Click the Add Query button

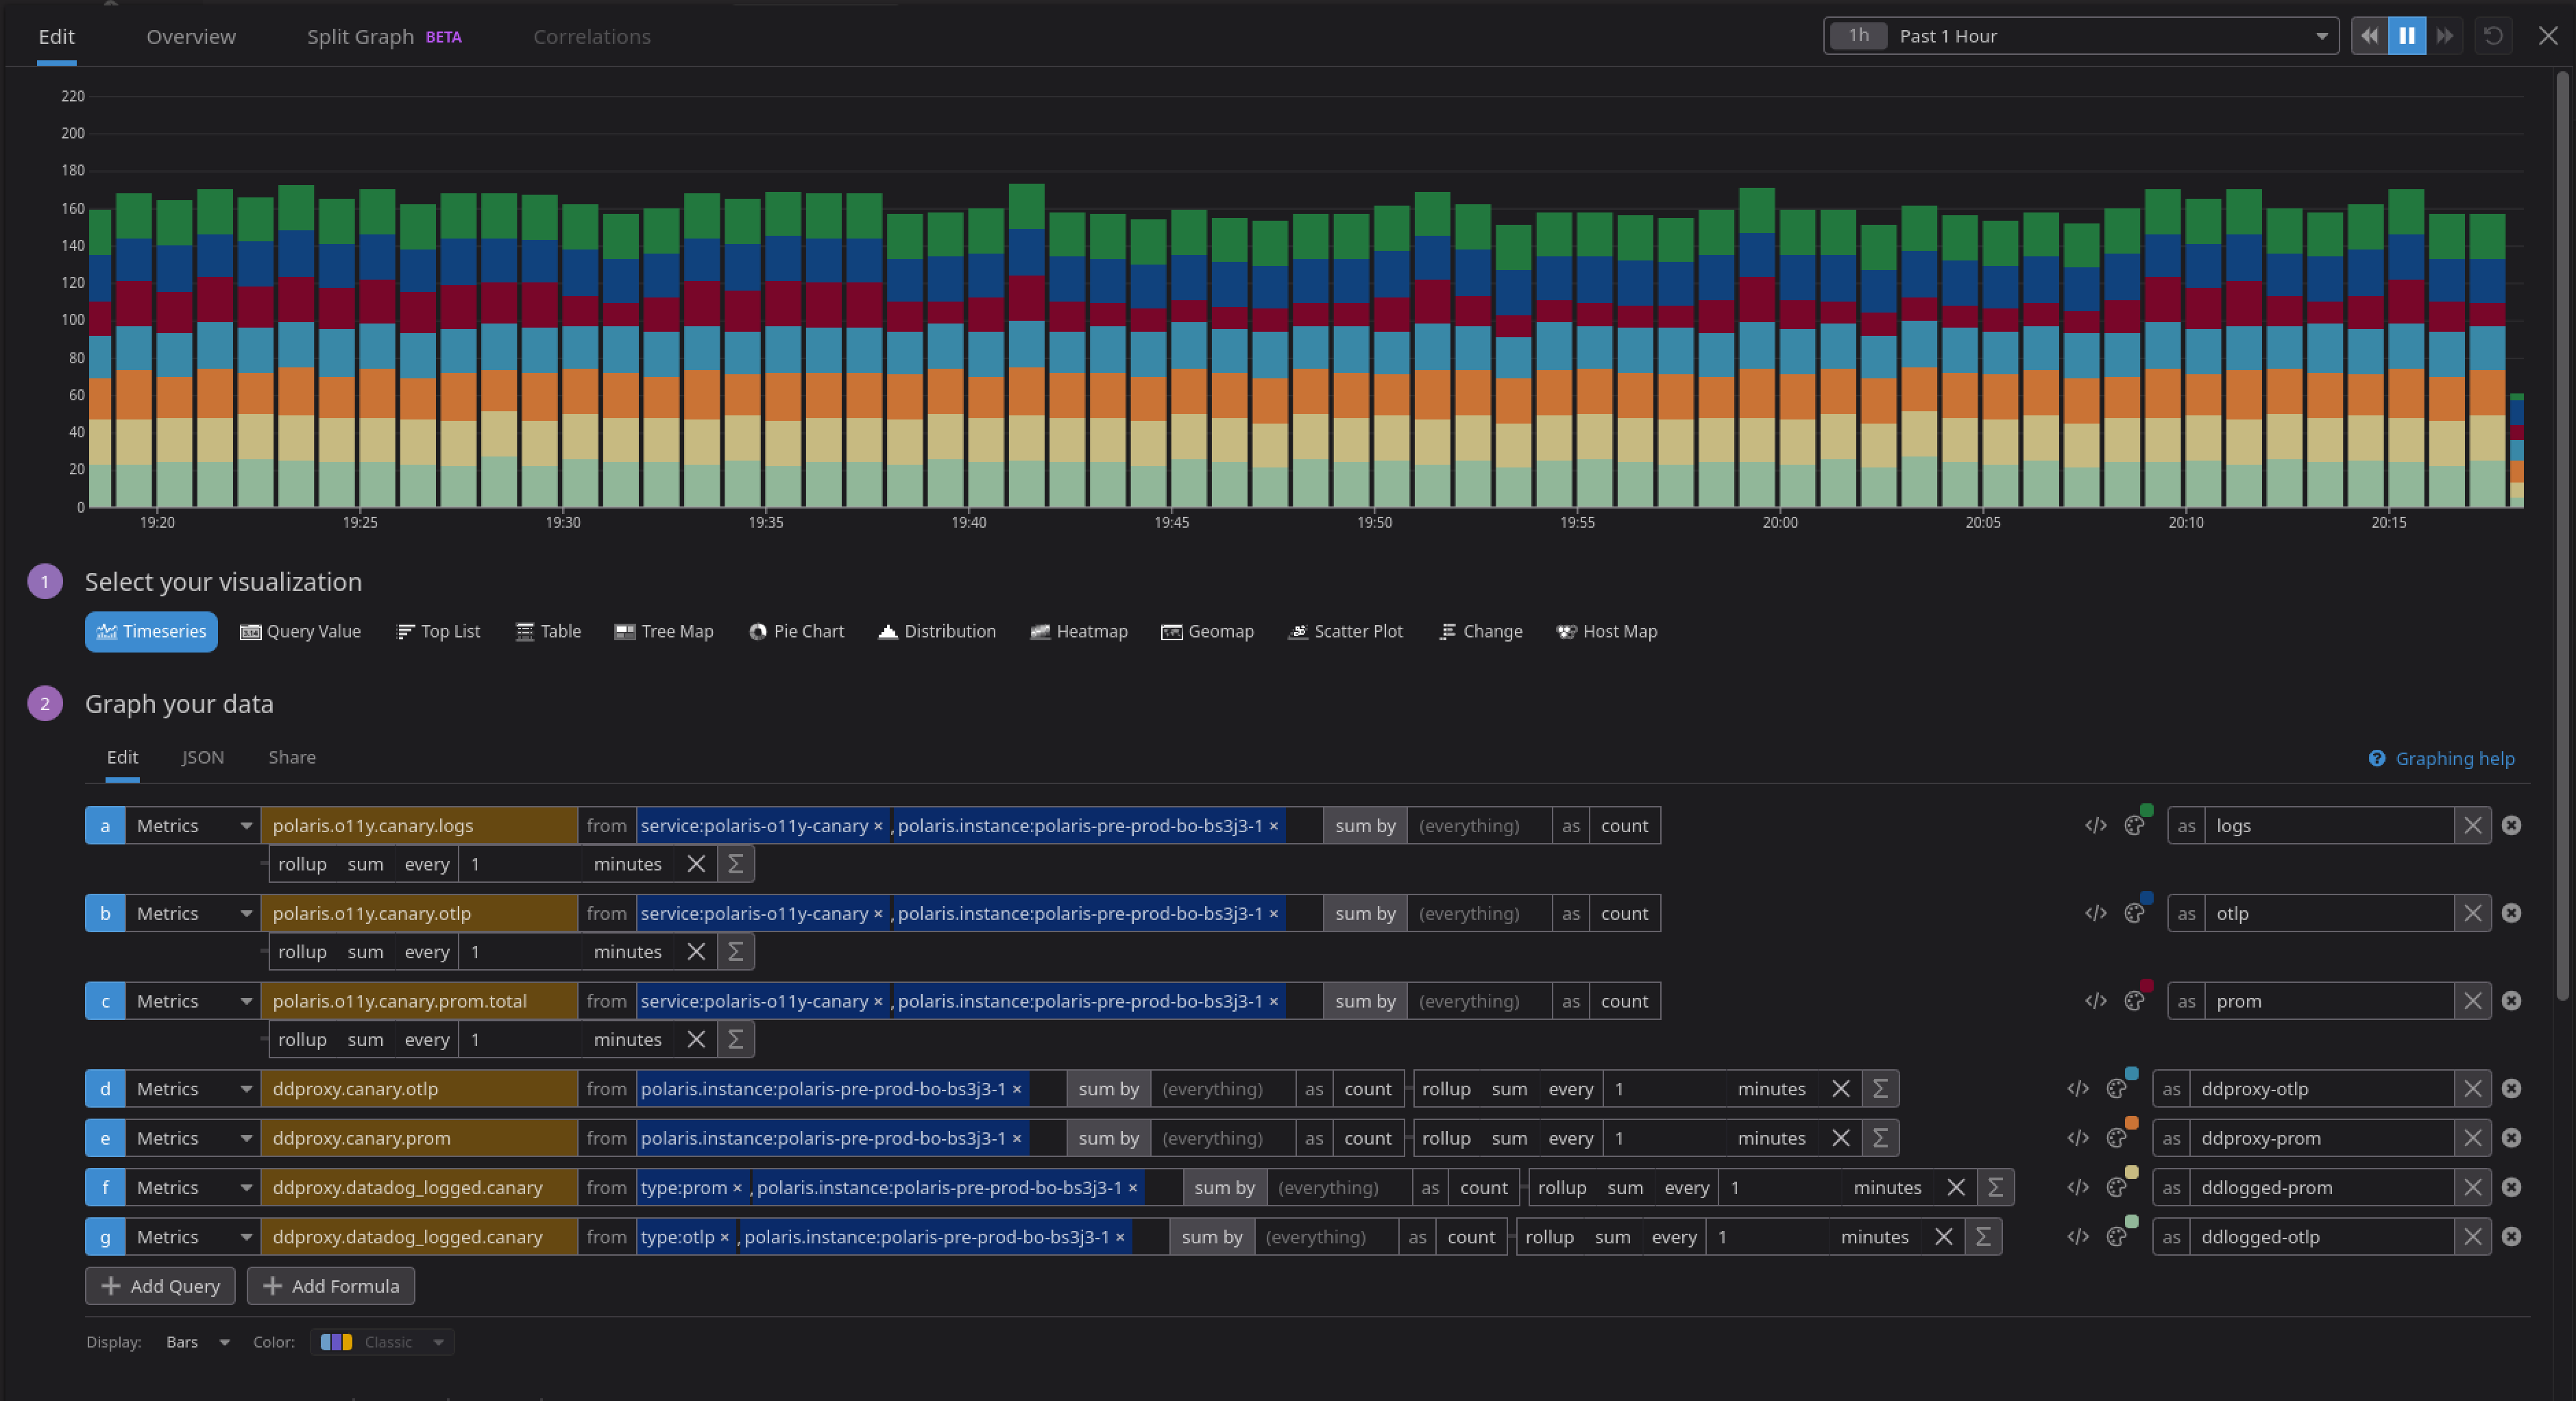(159, 1286)
